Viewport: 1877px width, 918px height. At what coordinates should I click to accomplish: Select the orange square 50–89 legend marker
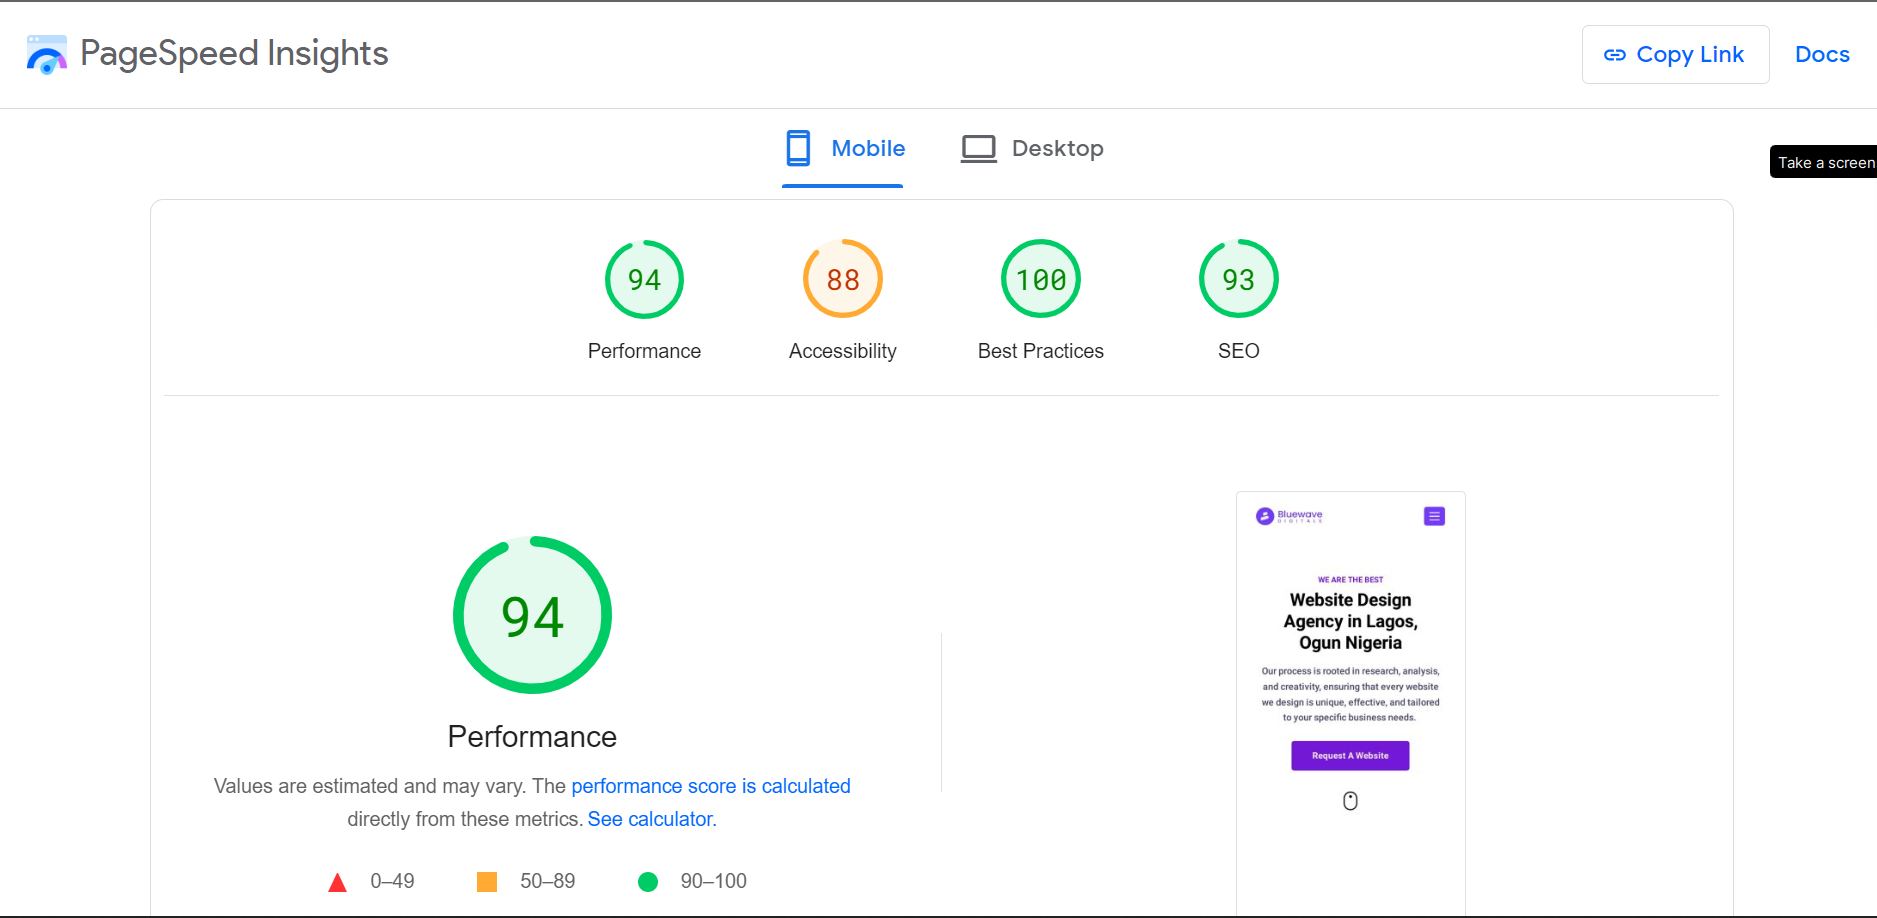pos(487,881)
